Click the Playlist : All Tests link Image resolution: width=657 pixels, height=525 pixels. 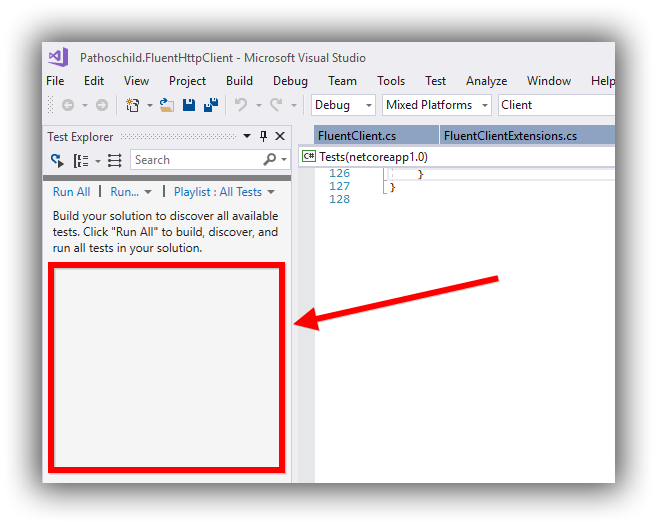[218, 192]
